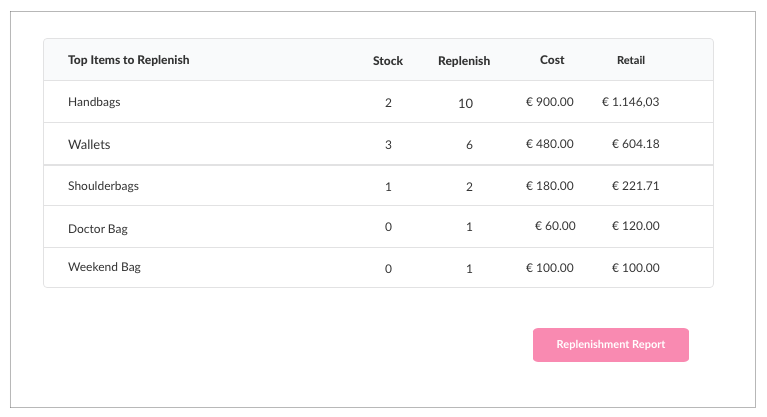Click the Replenishment Report button
This screenshot has width=767, height=417.
pos(610,345)
